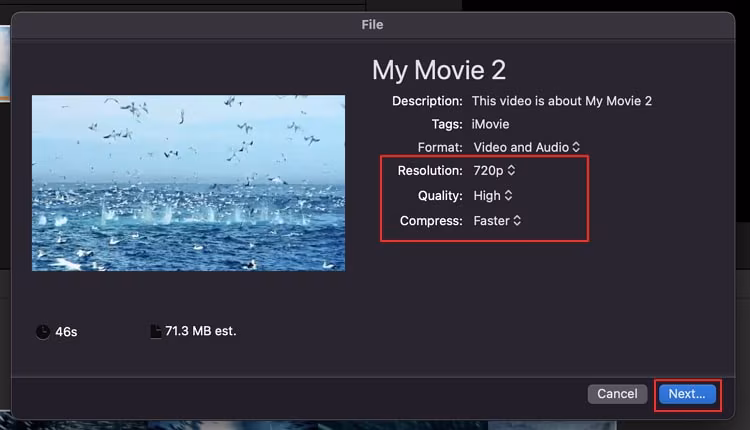Click the Description label
The image size is (750, 430).
[x=427, y=101]
